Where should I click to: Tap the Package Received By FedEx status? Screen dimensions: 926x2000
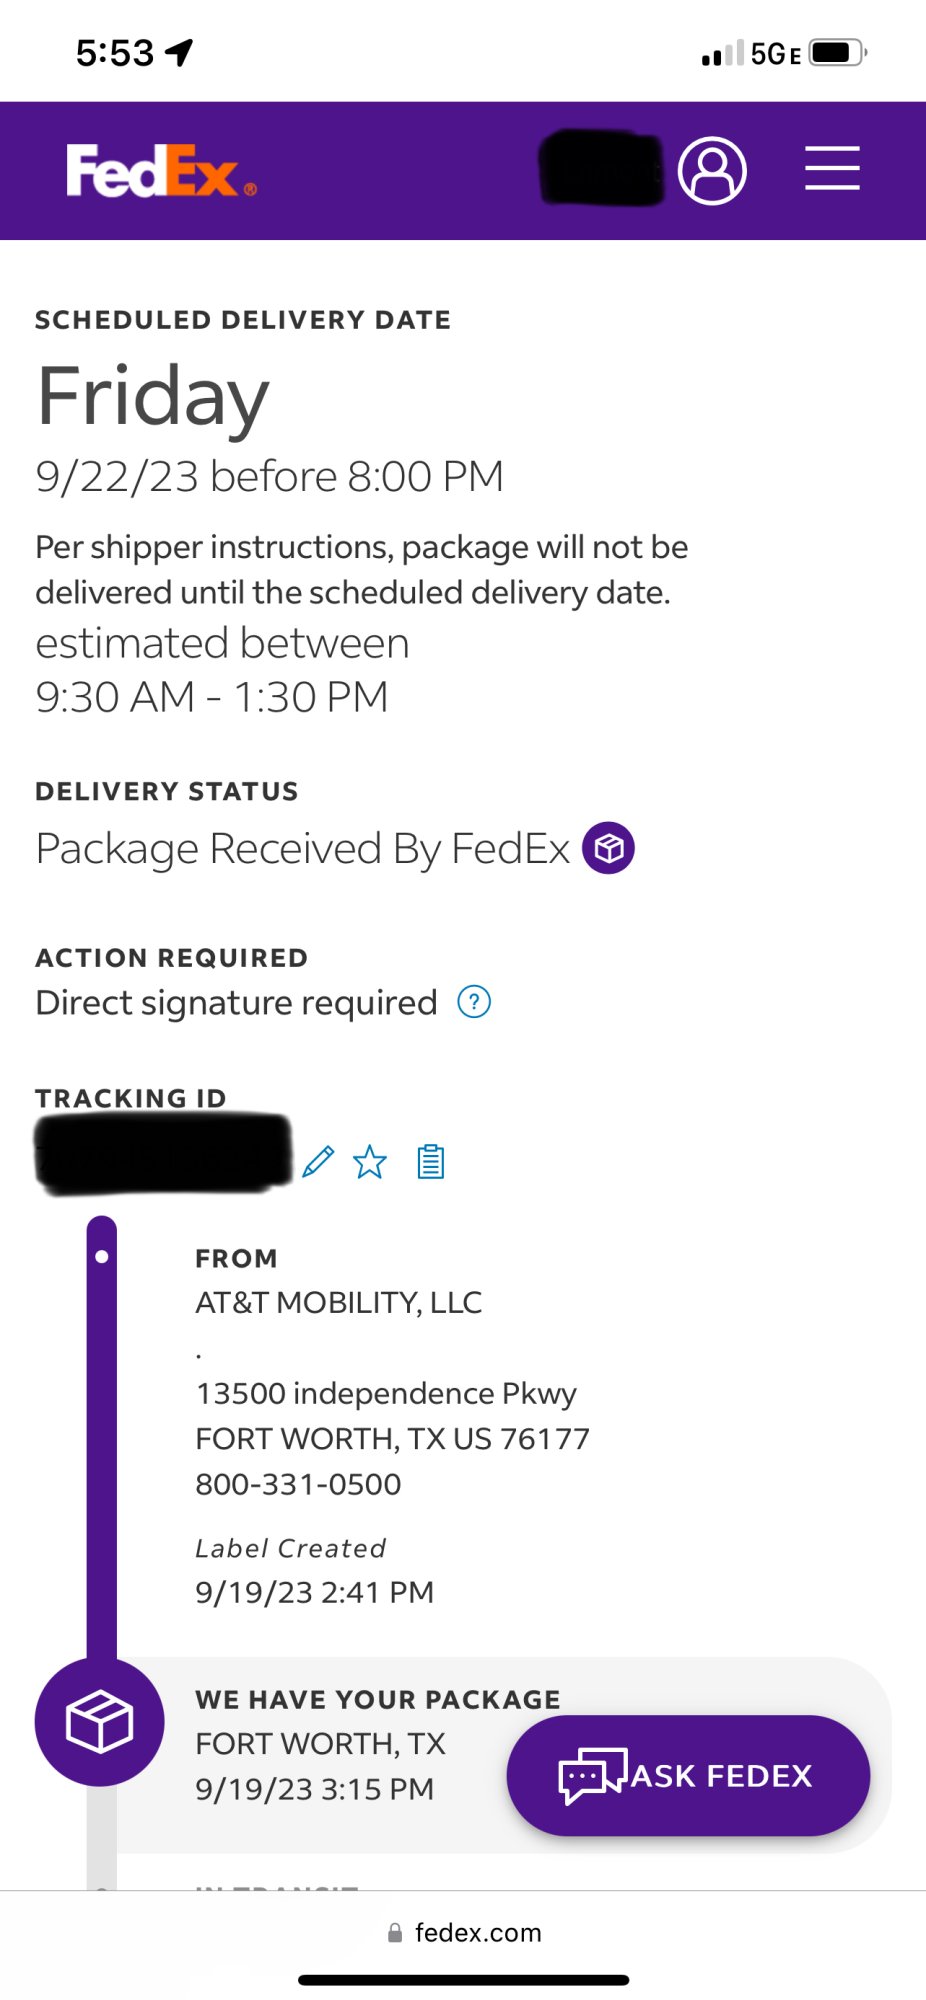click(302, 849)
